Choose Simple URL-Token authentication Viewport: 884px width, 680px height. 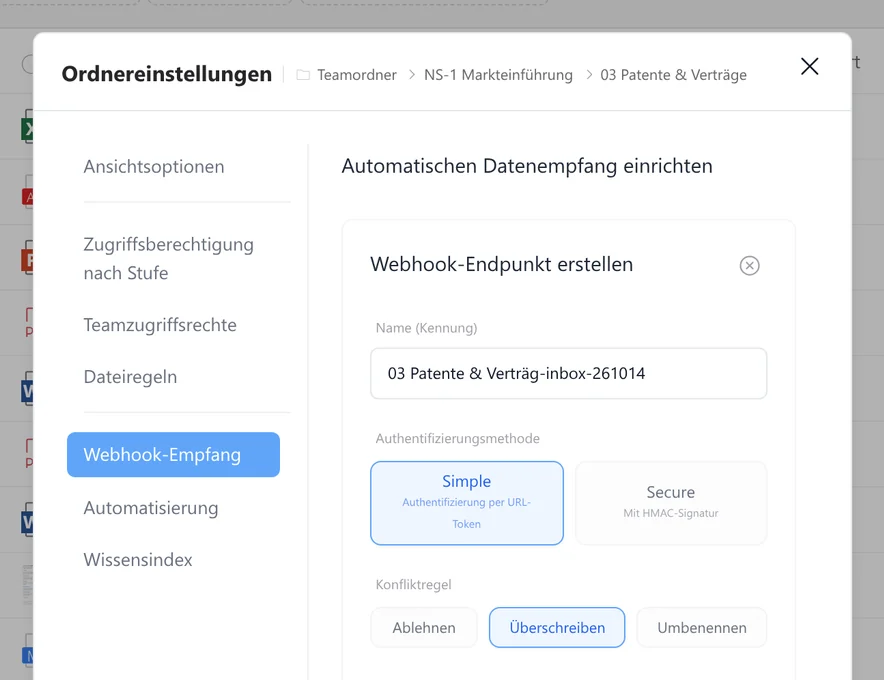coord(467,503)
